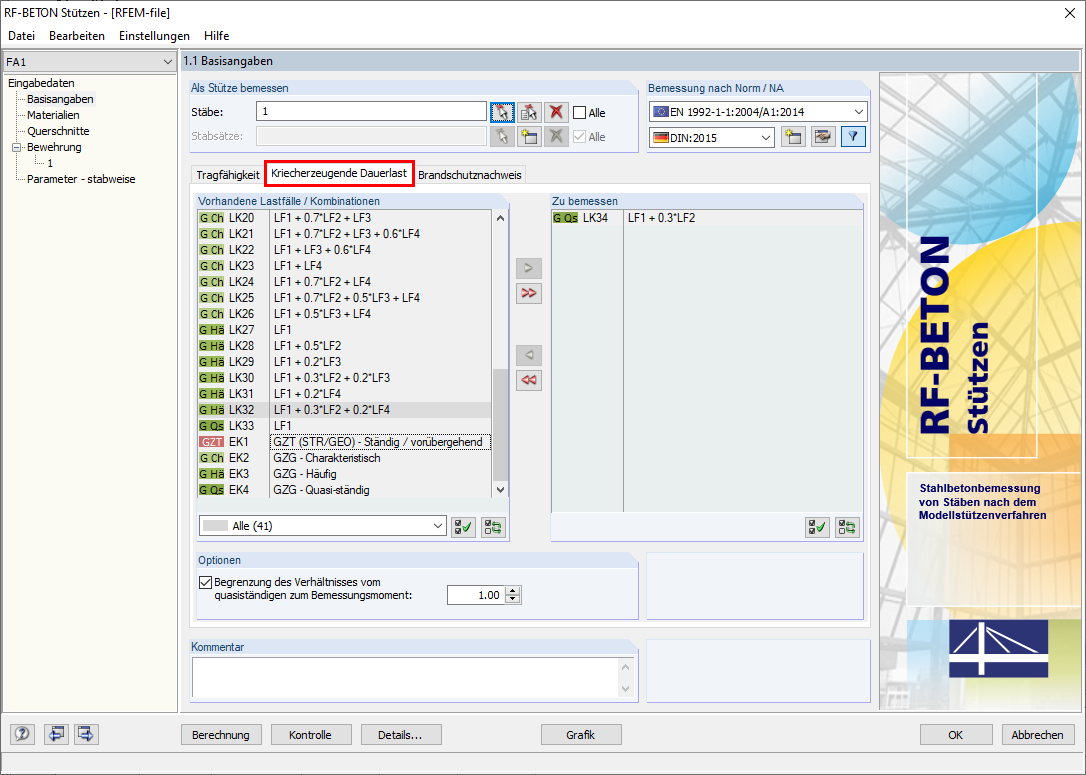Invert load case selection with invert icon
Viewport: 1086px width, 775px height.
pos(492,526)
